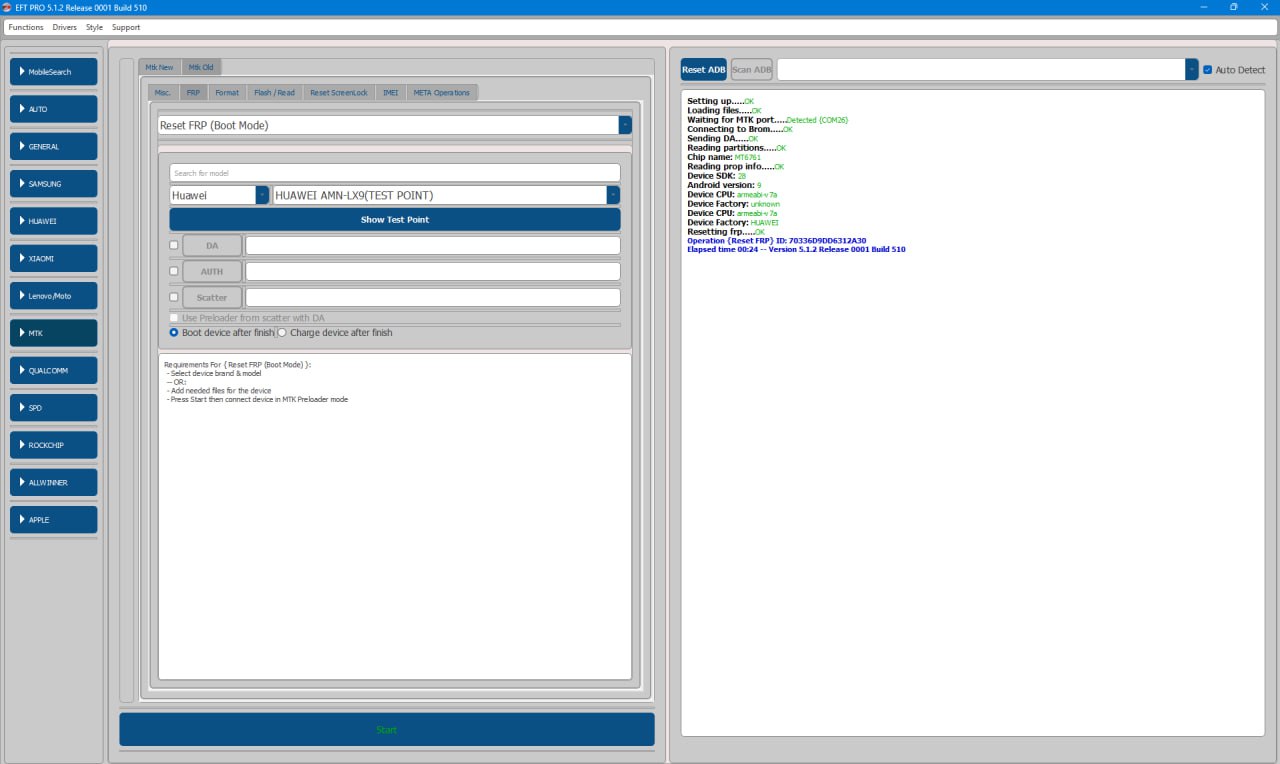
Task: Maximize the EFT PRO window
Action: coord(1233,7)
